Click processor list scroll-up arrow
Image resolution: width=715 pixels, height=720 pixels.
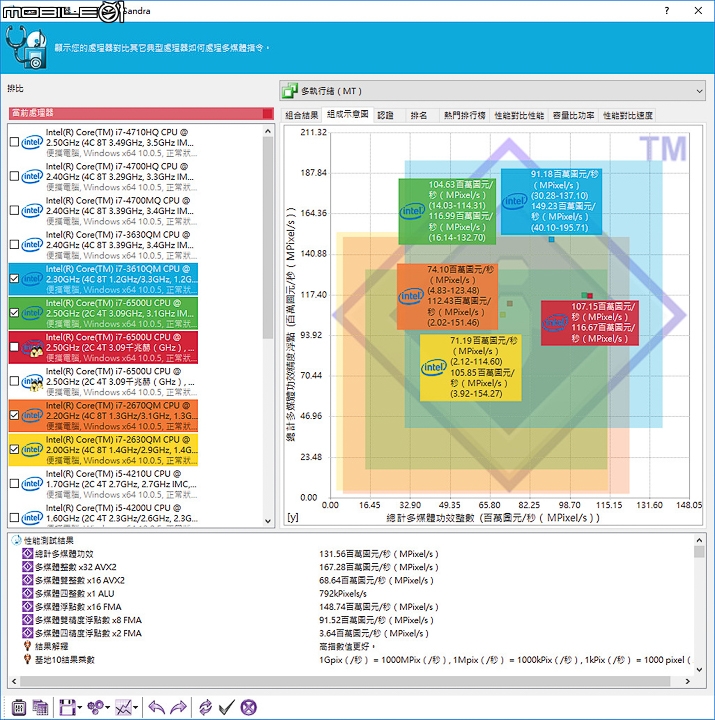[268, 131]
